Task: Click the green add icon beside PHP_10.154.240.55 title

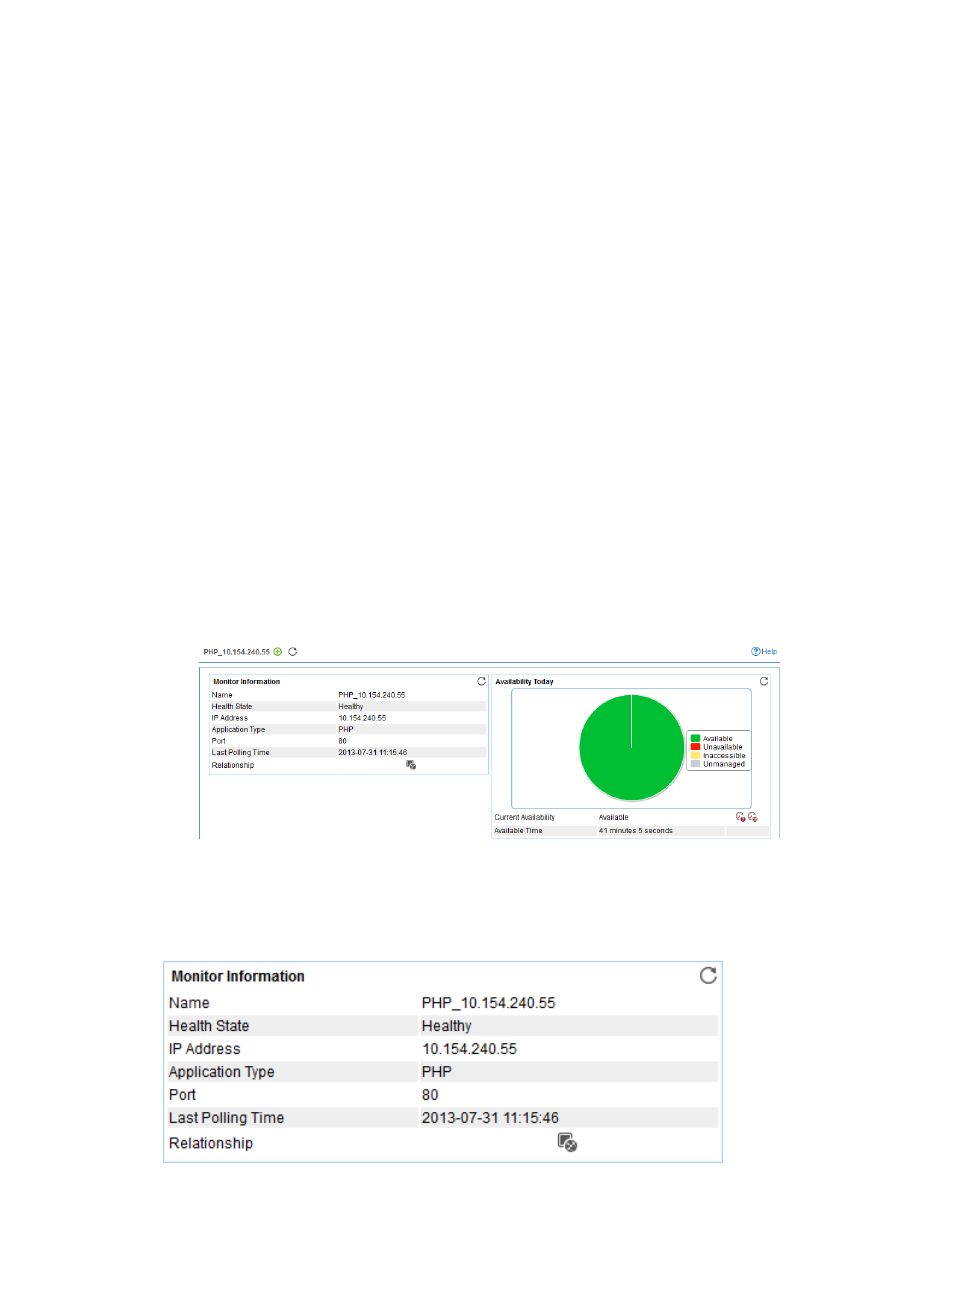Action: pos(278,652)
